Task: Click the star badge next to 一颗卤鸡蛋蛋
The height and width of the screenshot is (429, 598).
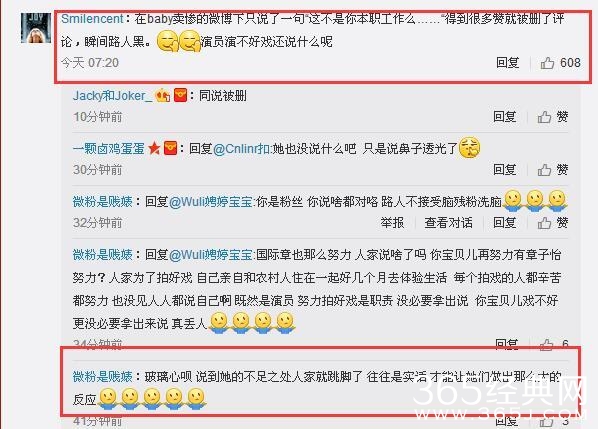Action: point(154,148)
